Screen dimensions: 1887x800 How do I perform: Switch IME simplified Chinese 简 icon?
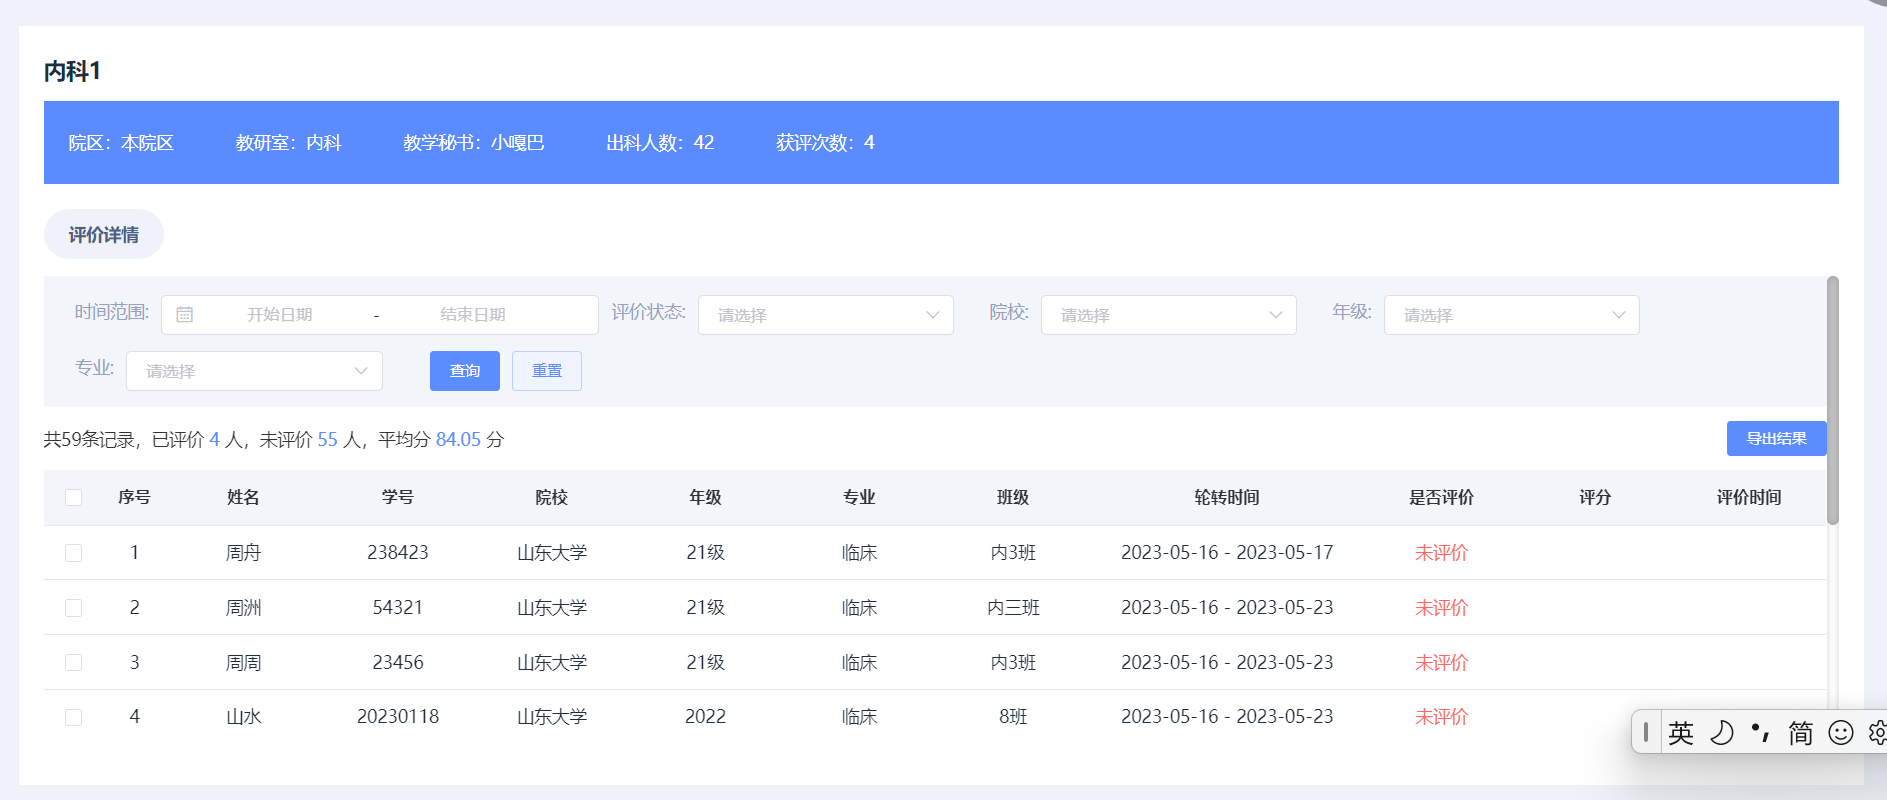[1801, 733]
